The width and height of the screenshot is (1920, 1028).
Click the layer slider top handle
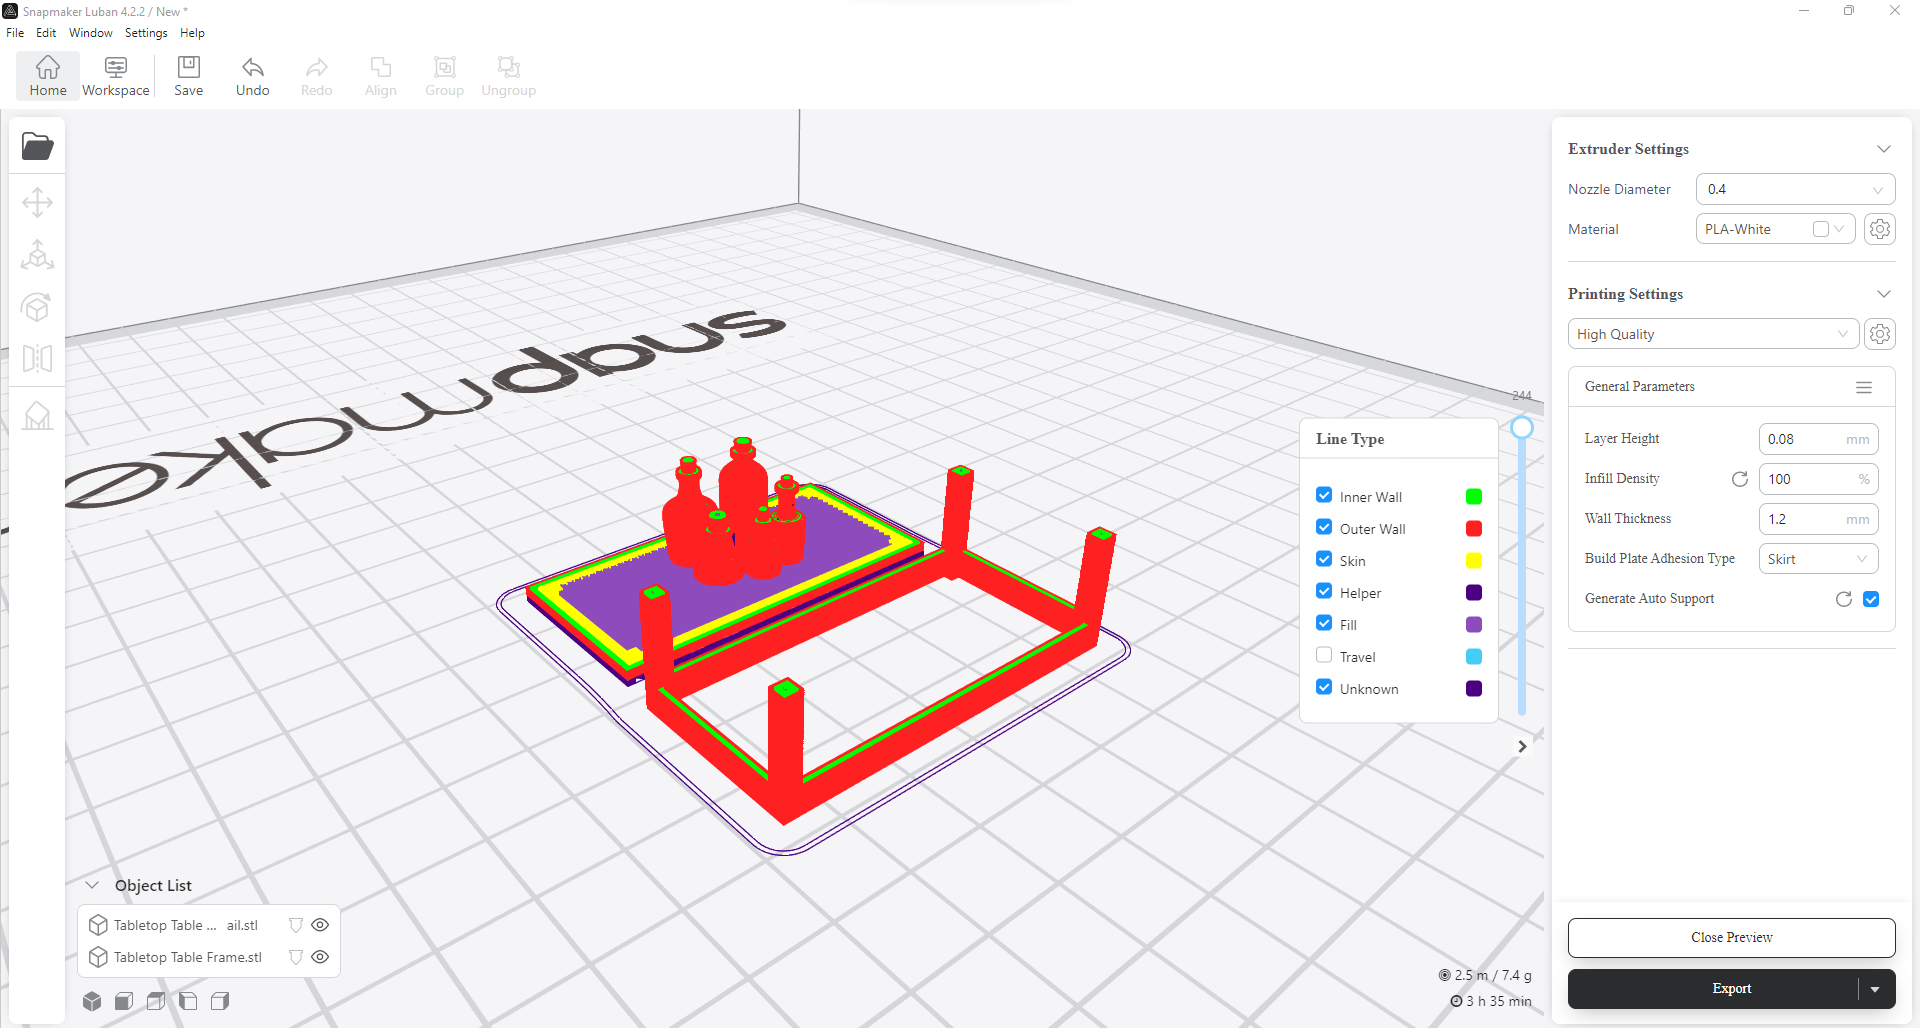point(1522,428)
